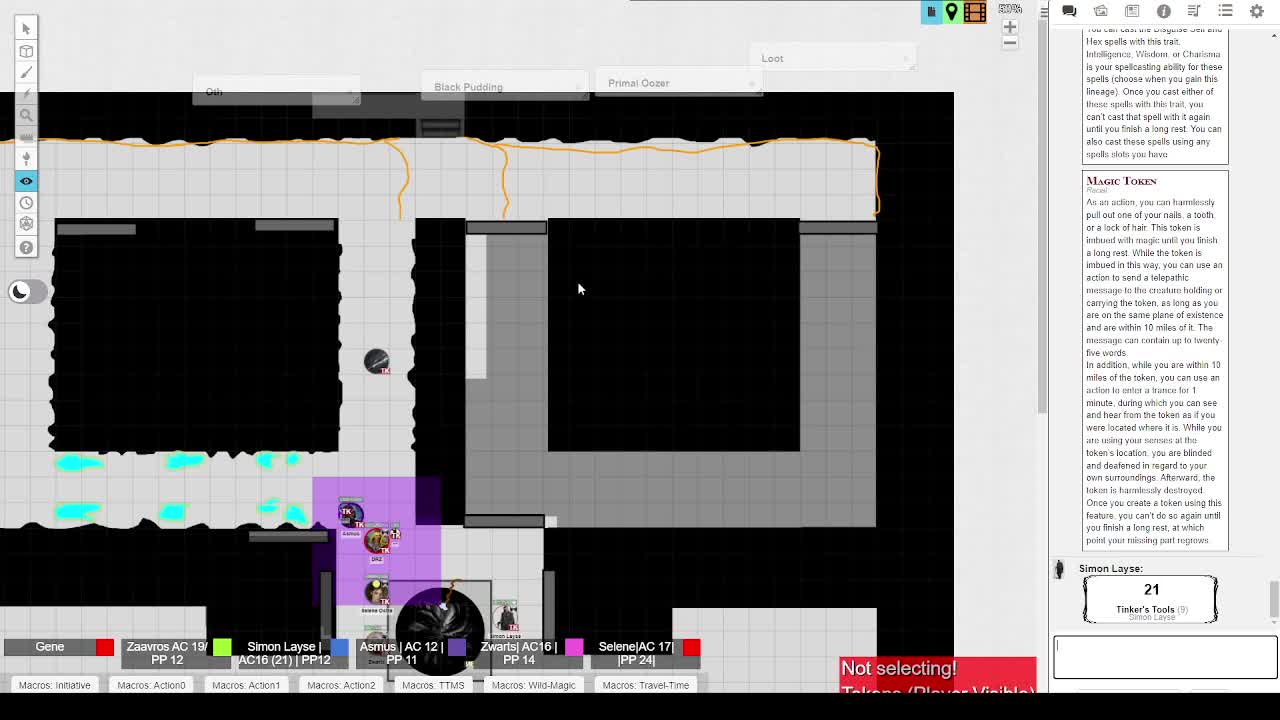Click the Simon Layse avatar in chat

click(1059, 569)
